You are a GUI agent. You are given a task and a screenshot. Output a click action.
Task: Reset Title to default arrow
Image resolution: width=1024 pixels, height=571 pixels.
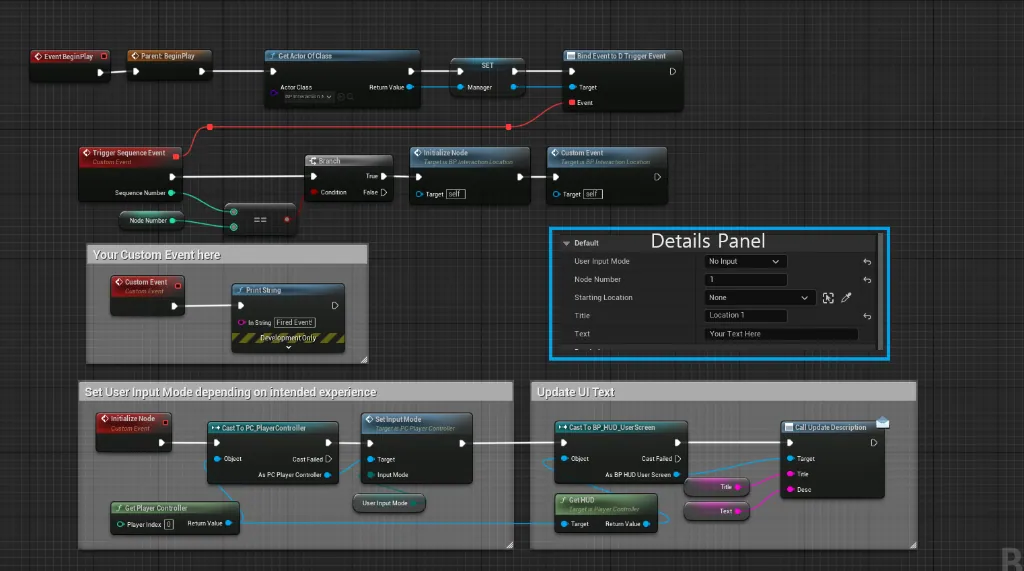[x=867, y=316]
